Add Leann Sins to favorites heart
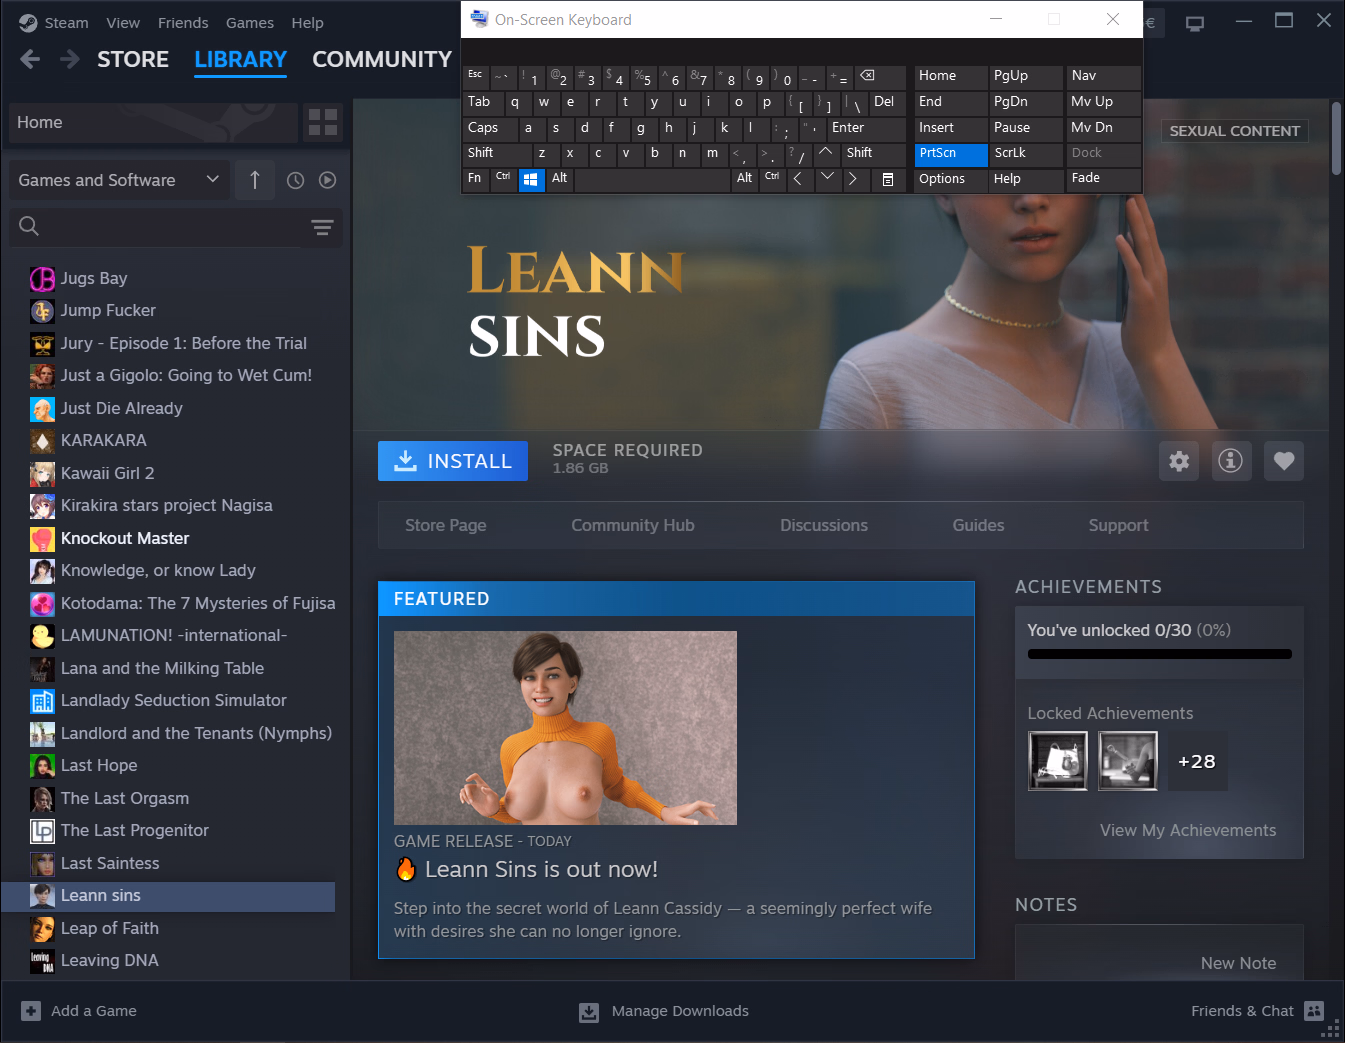Image resolution: width=1345 pixels, height=1043 pixels. (x=1284, y=461)
